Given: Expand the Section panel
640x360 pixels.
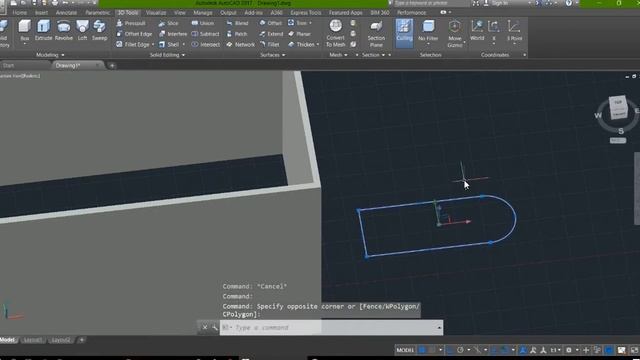Looking at the screenshot, I should [x=373, y=55].
